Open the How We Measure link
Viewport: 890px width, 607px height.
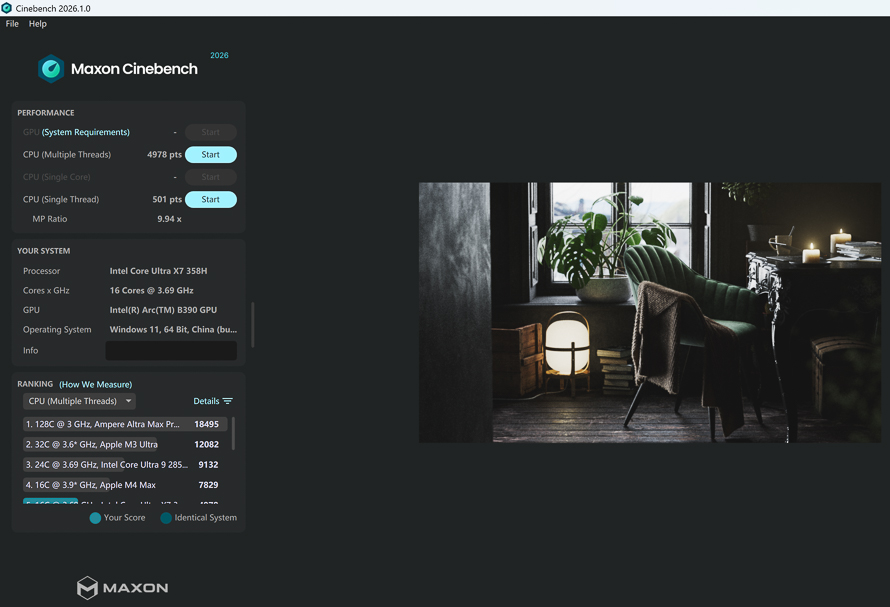click(x=95, y=384)
